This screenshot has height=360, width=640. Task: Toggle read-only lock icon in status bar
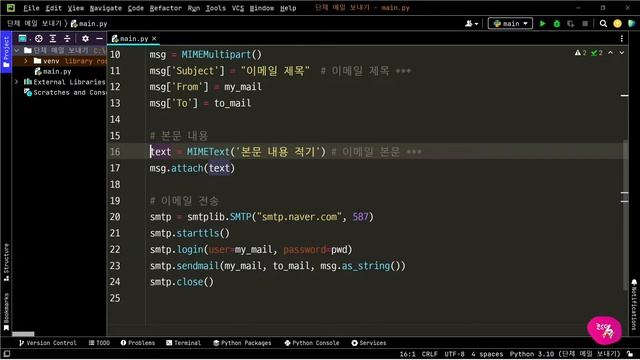pos(631,354)
